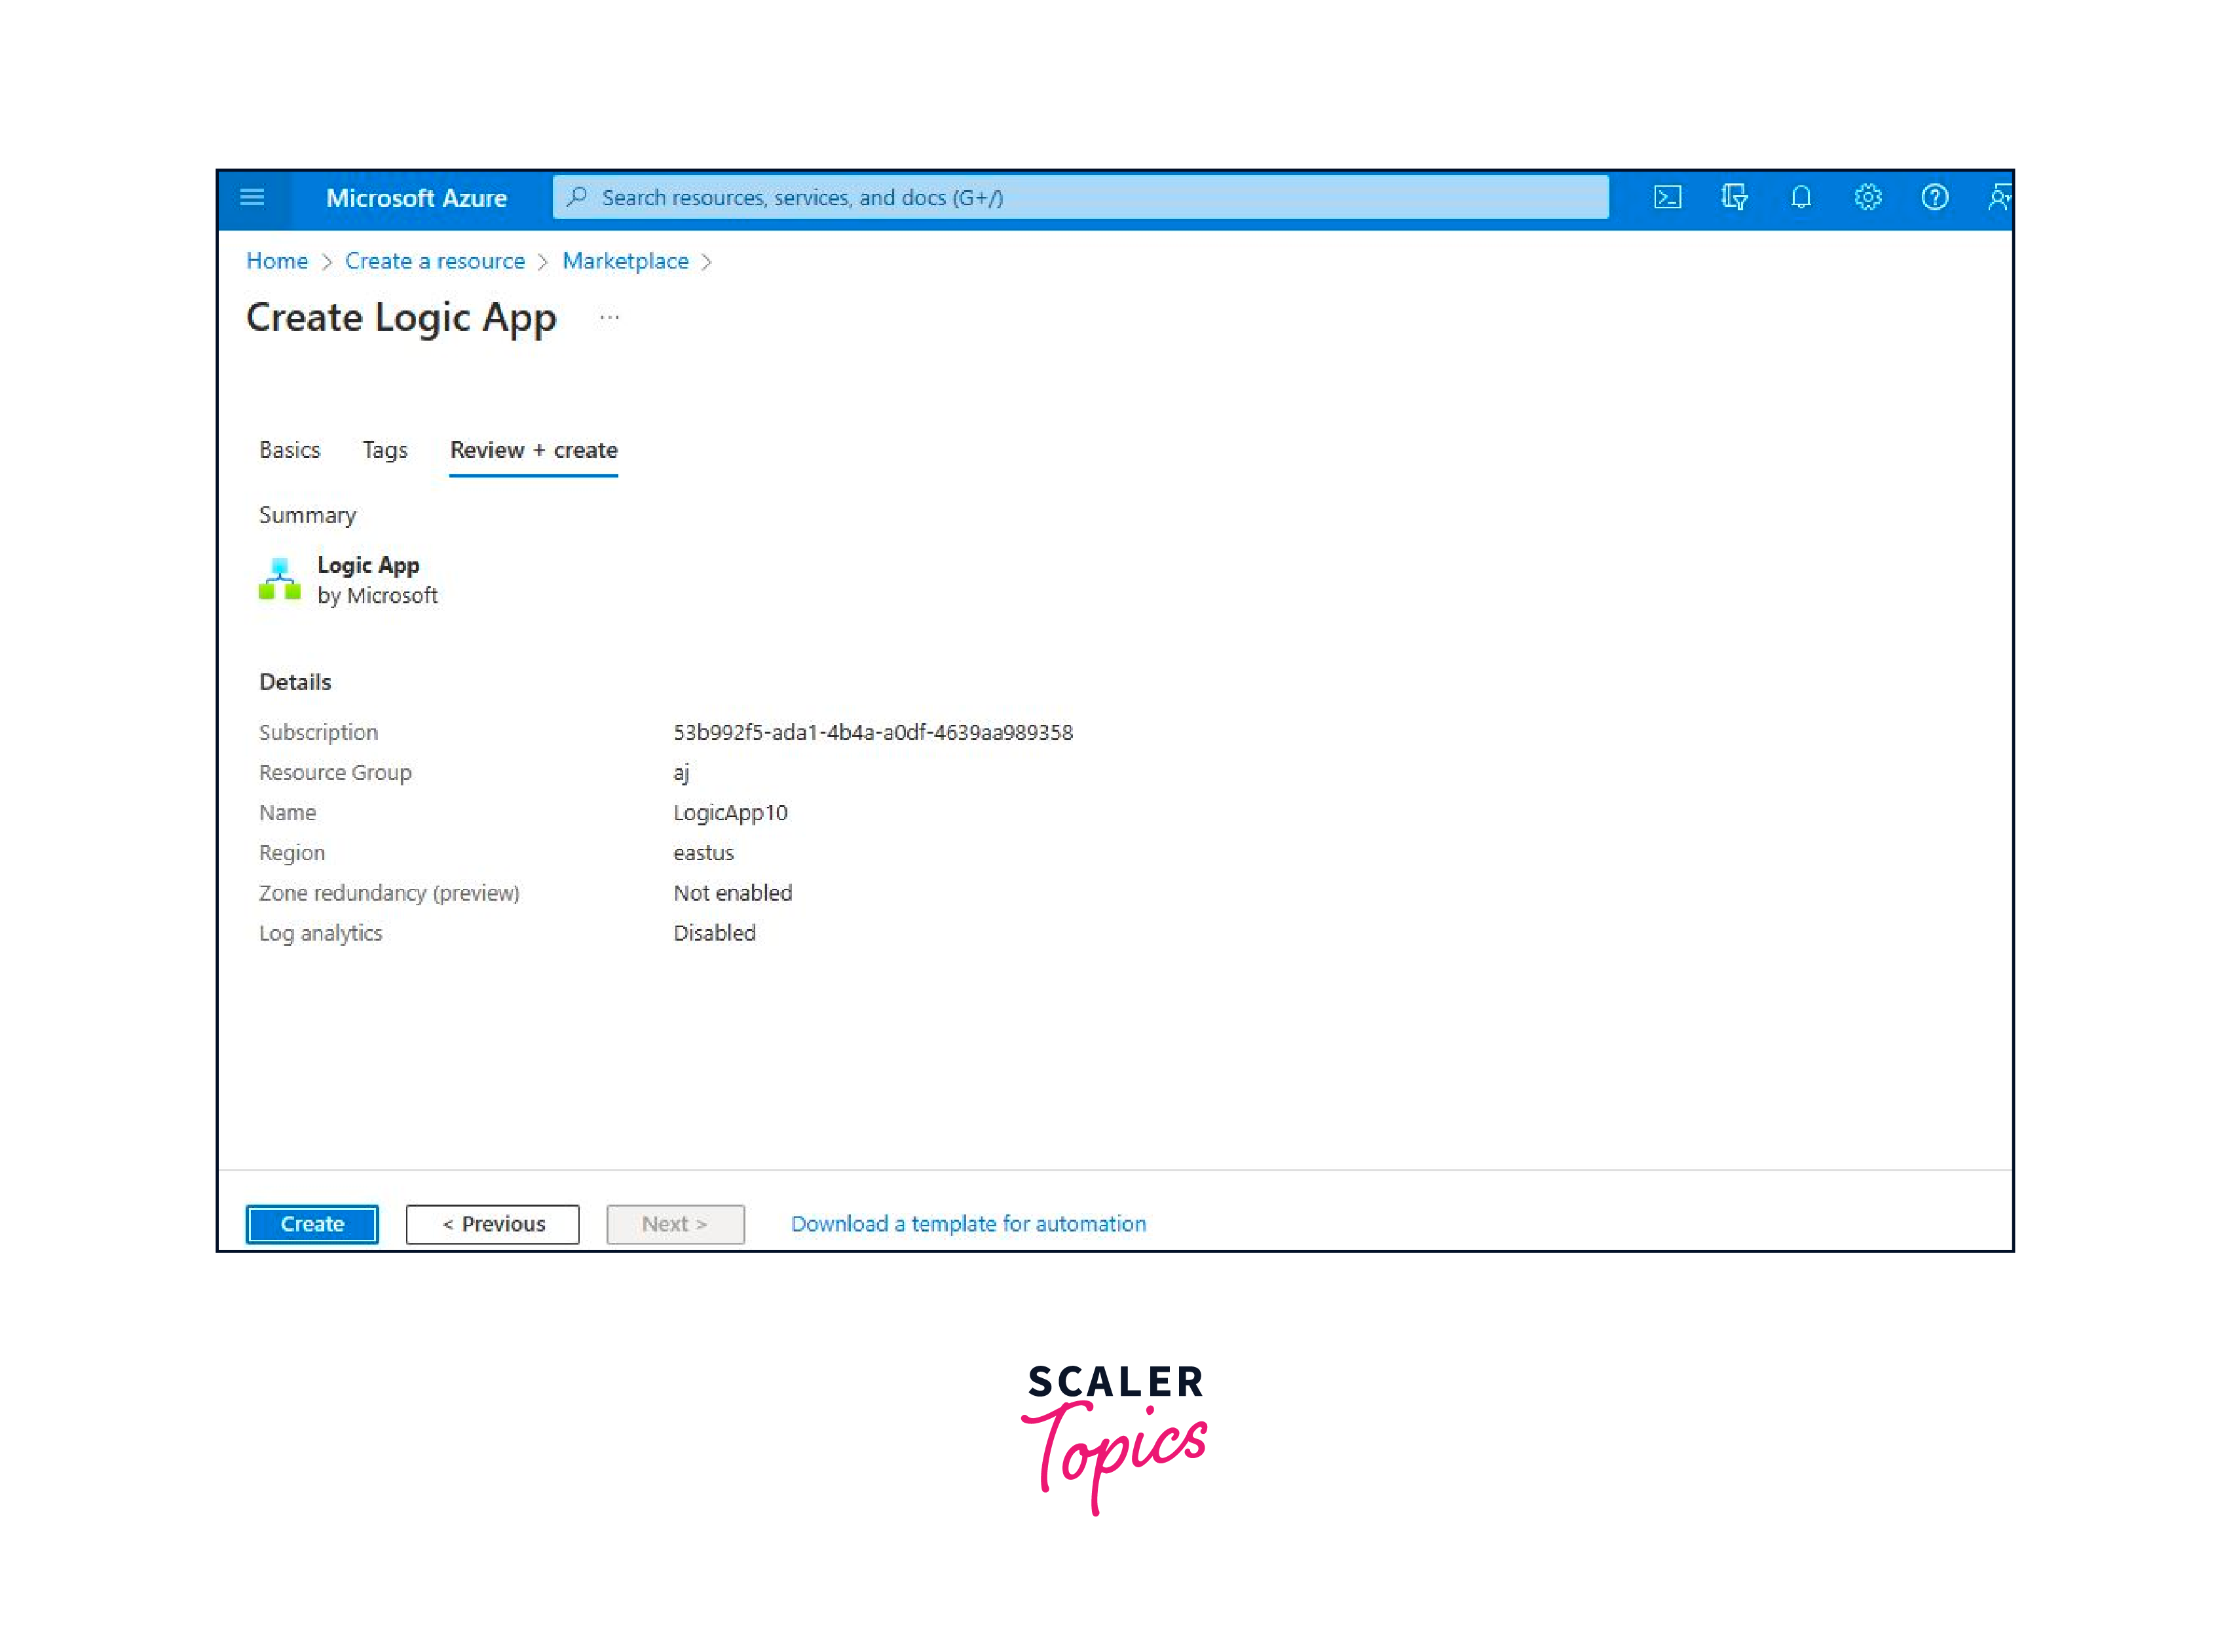The width and height of the screenshot is (2231, 1652).
Task: Switch to the Basics tab
Action: point(289,450)
